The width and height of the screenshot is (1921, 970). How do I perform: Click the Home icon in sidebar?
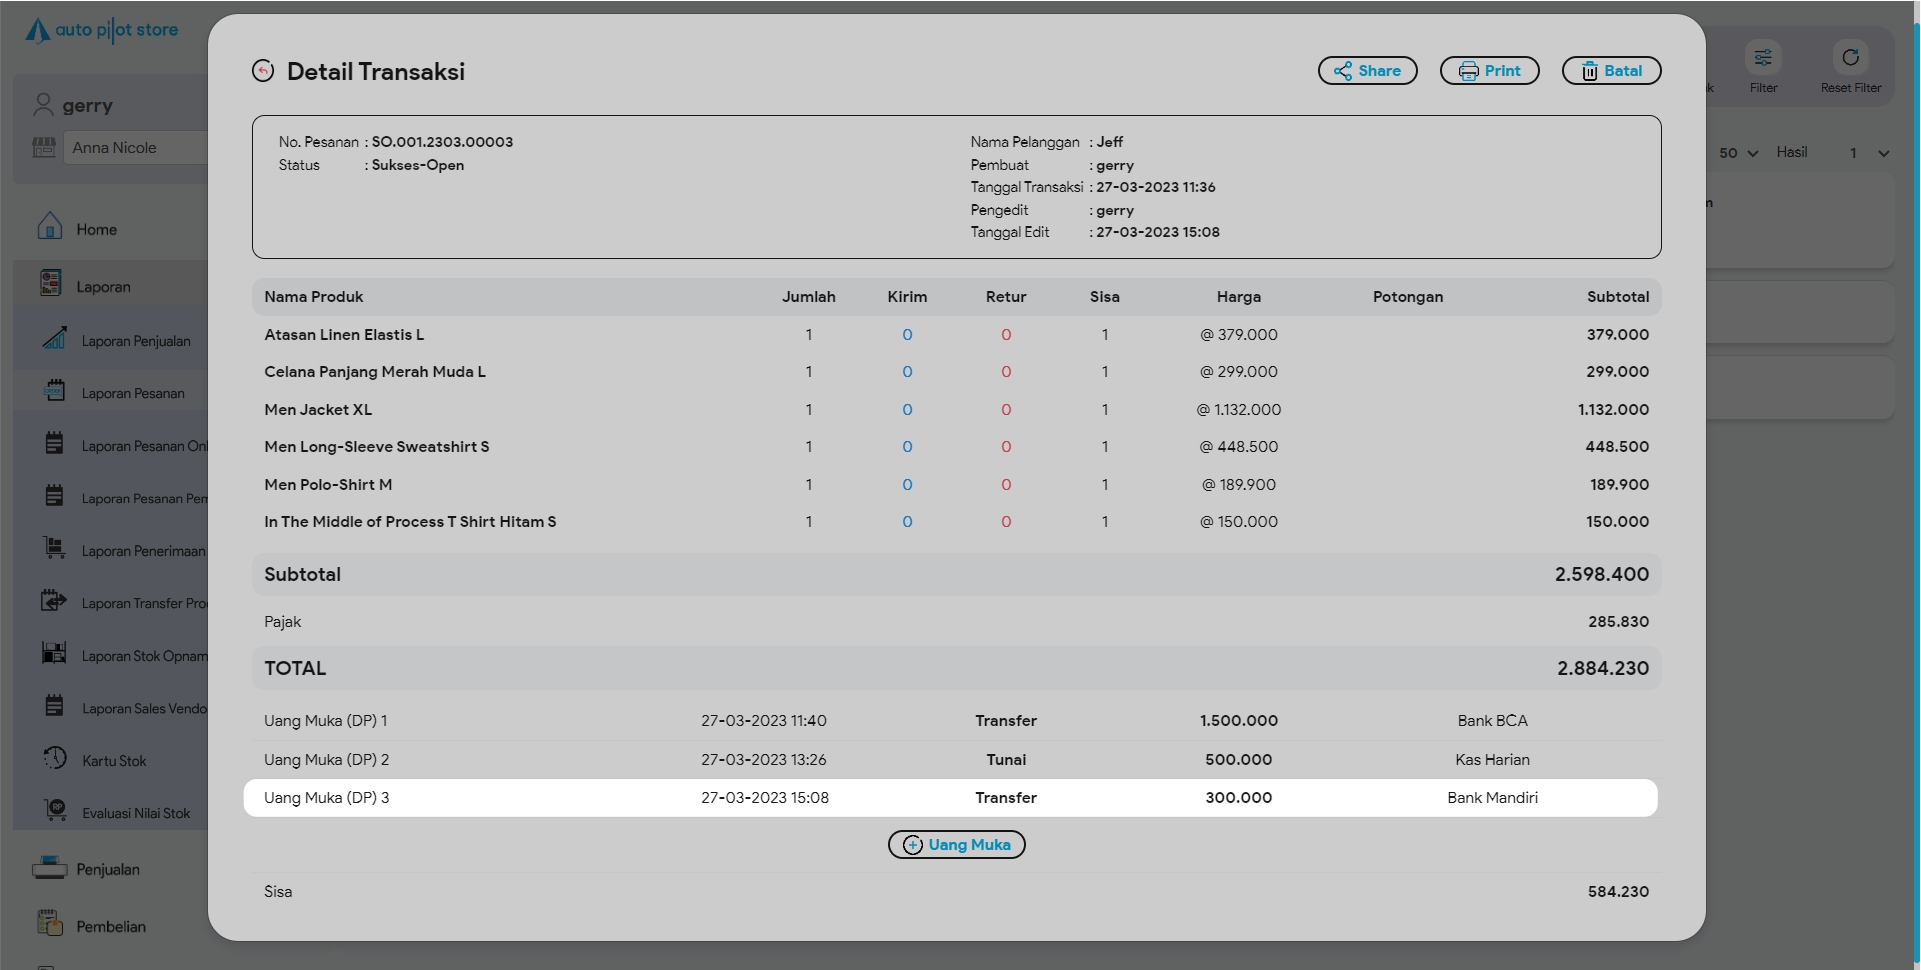[50, 228]
